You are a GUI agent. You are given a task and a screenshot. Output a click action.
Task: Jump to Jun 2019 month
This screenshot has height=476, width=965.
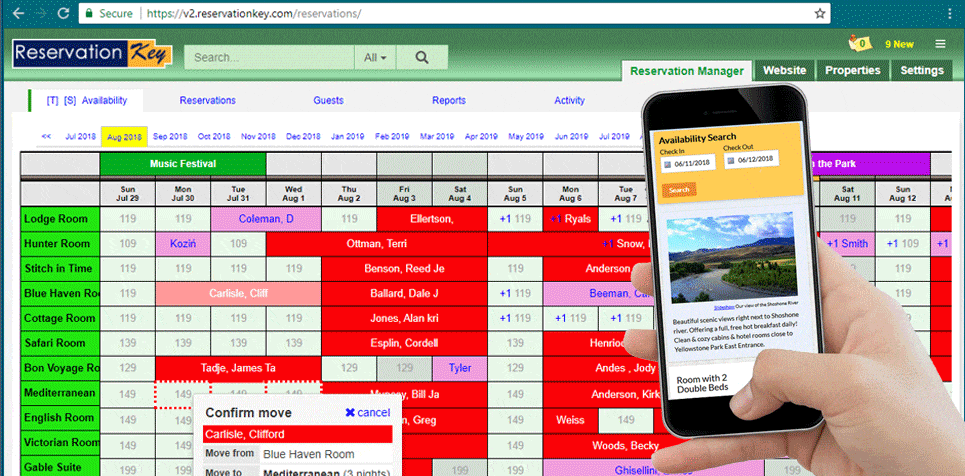click(x=571, y=137)
